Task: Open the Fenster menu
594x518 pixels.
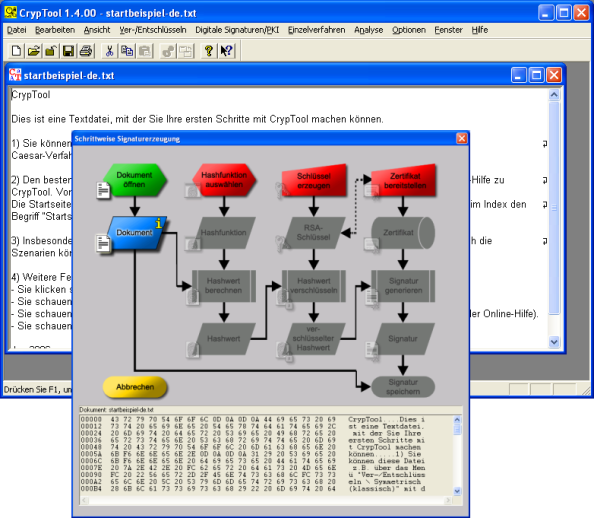Action: 449,30
